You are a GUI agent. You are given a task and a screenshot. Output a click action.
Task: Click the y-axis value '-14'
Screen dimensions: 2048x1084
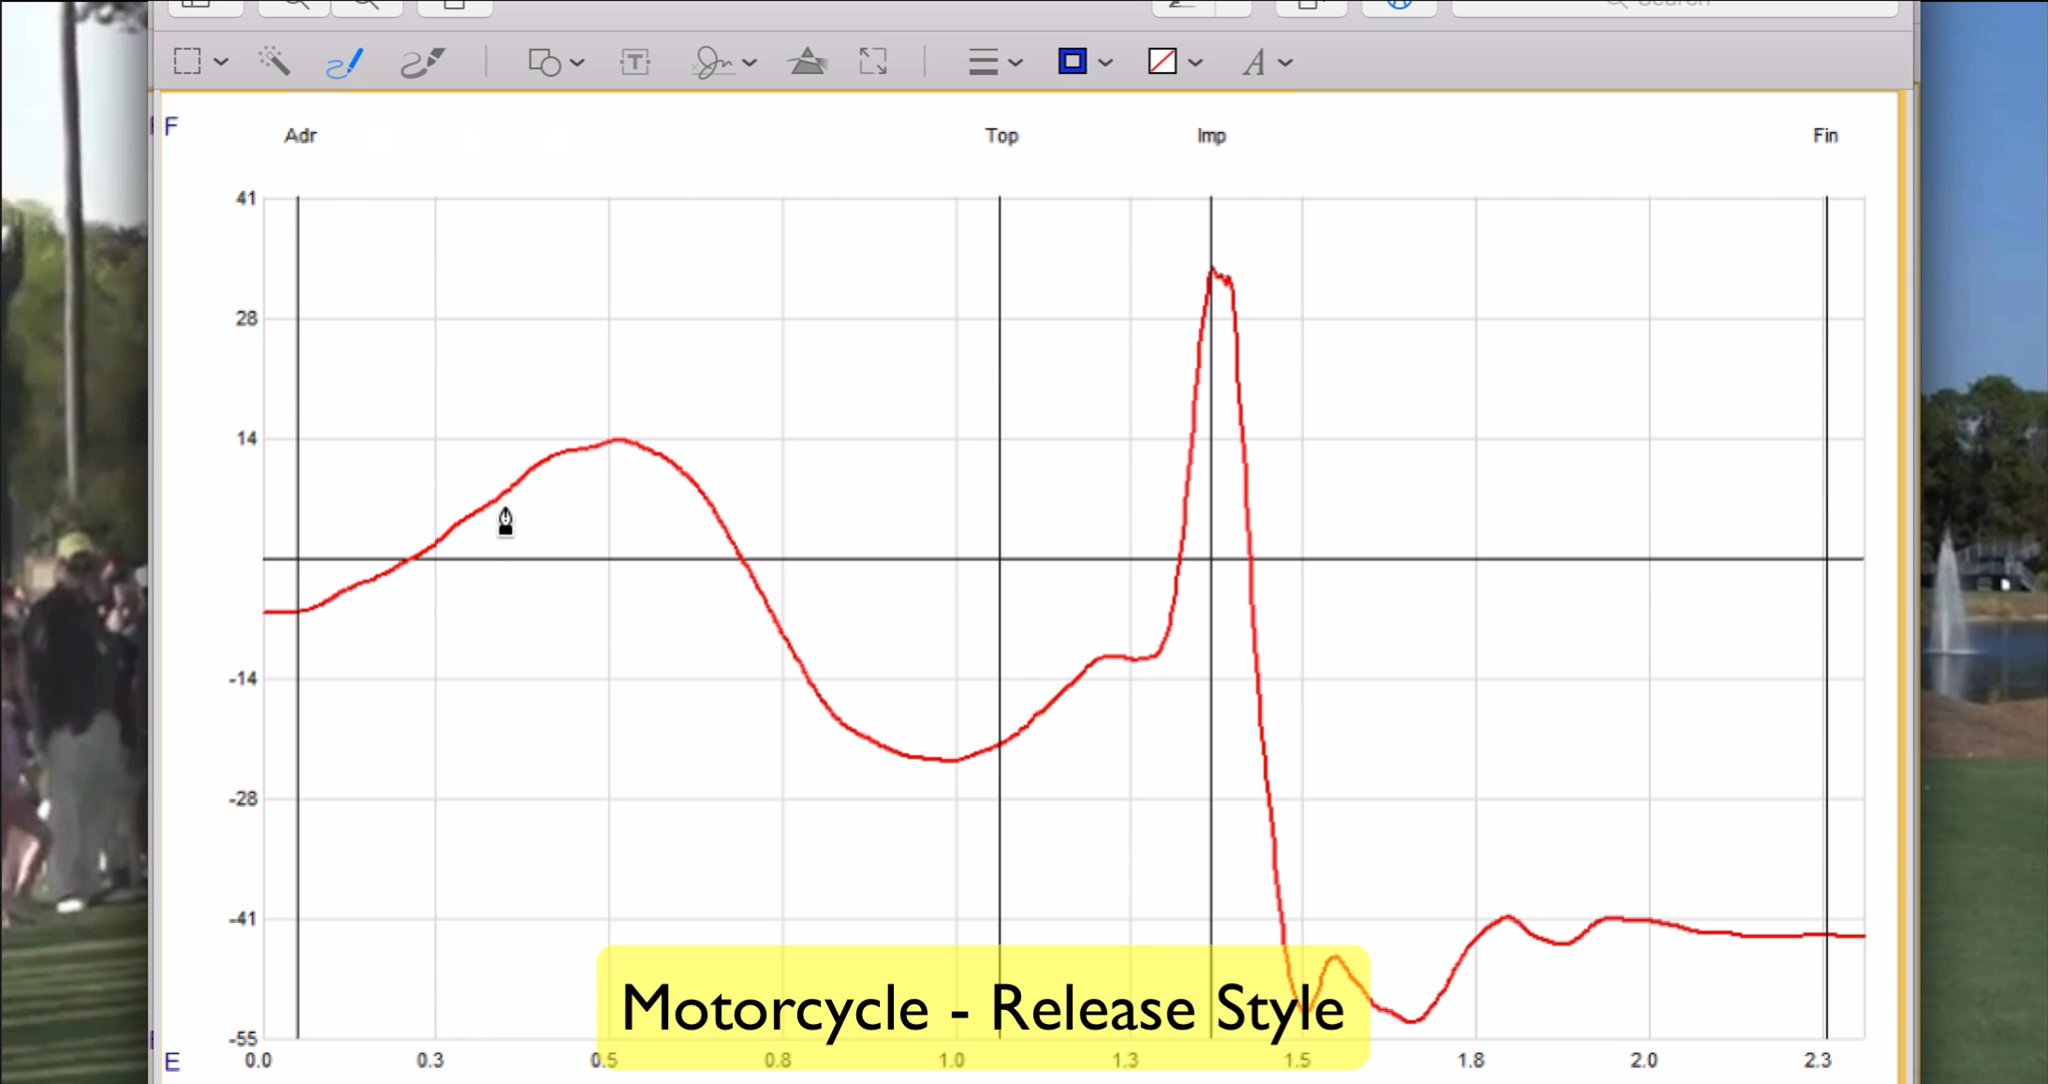pyautogui.click(x=243, y=678)
